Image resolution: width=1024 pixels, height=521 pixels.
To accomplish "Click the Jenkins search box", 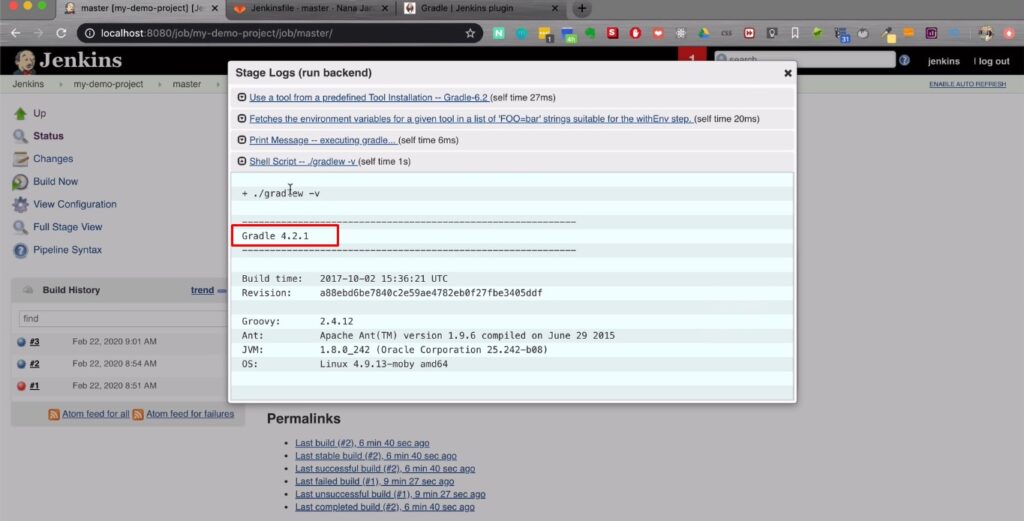I will [805, 59].
